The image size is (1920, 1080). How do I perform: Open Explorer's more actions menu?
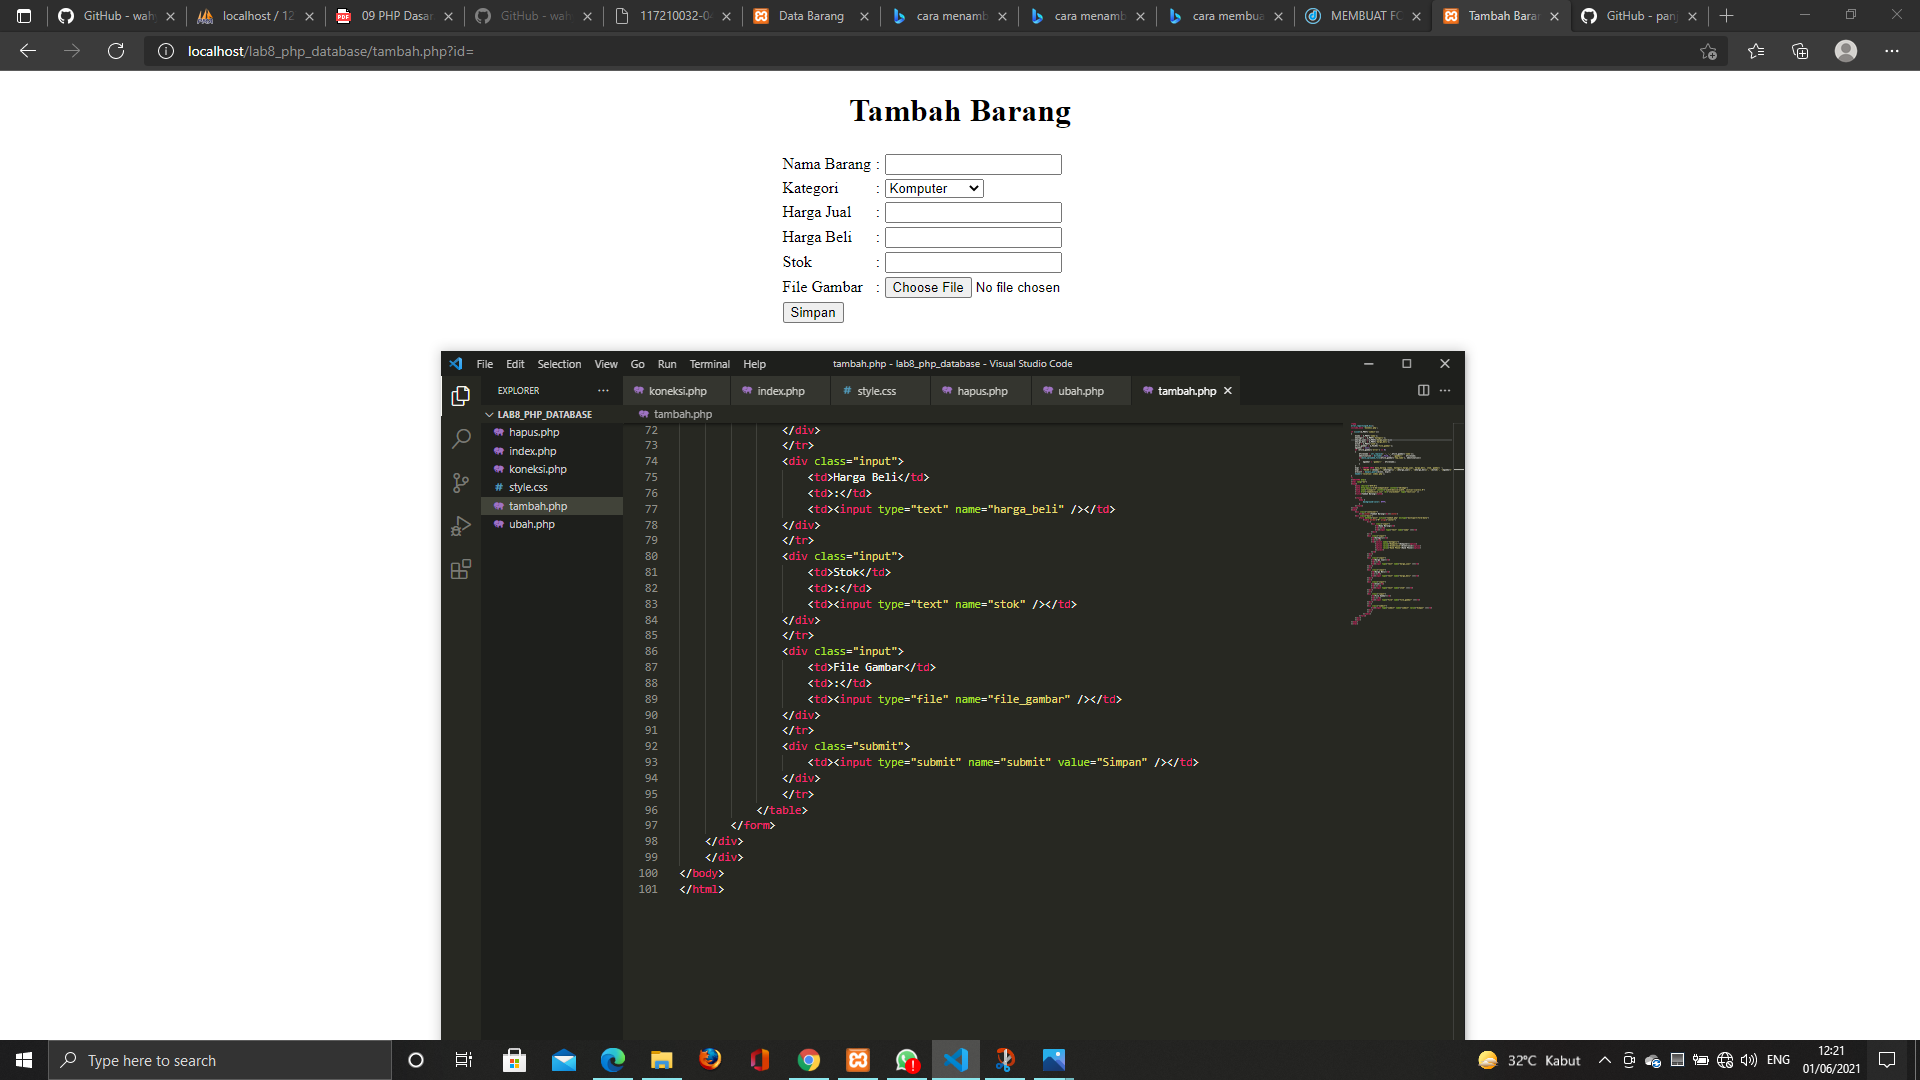click(x=604, y=391)
